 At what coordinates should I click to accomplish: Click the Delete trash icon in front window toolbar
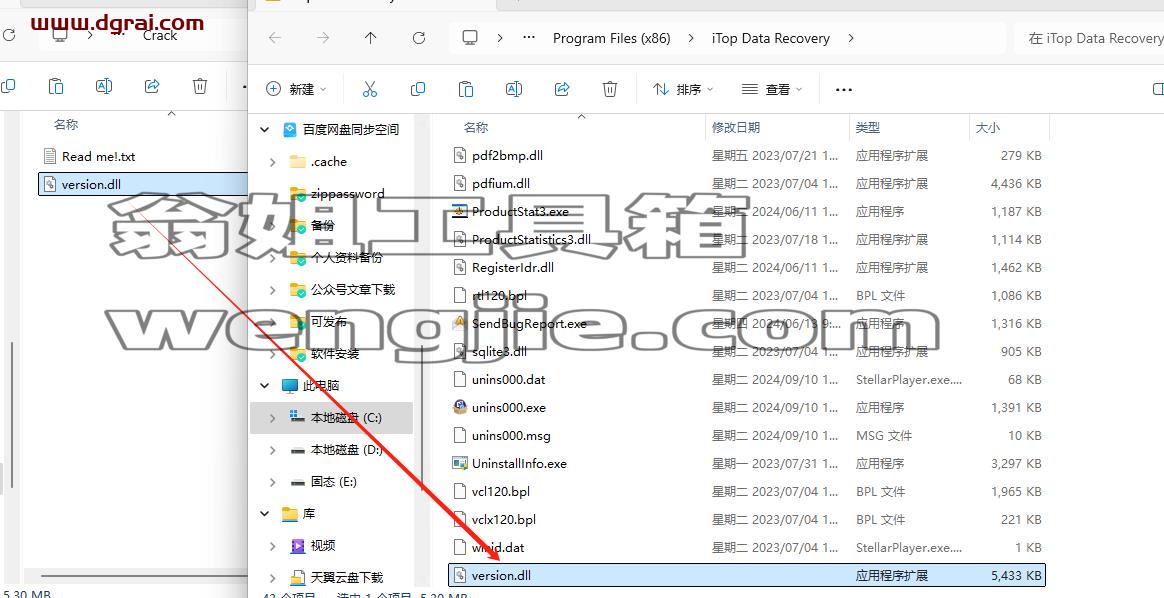coord(610,89)
